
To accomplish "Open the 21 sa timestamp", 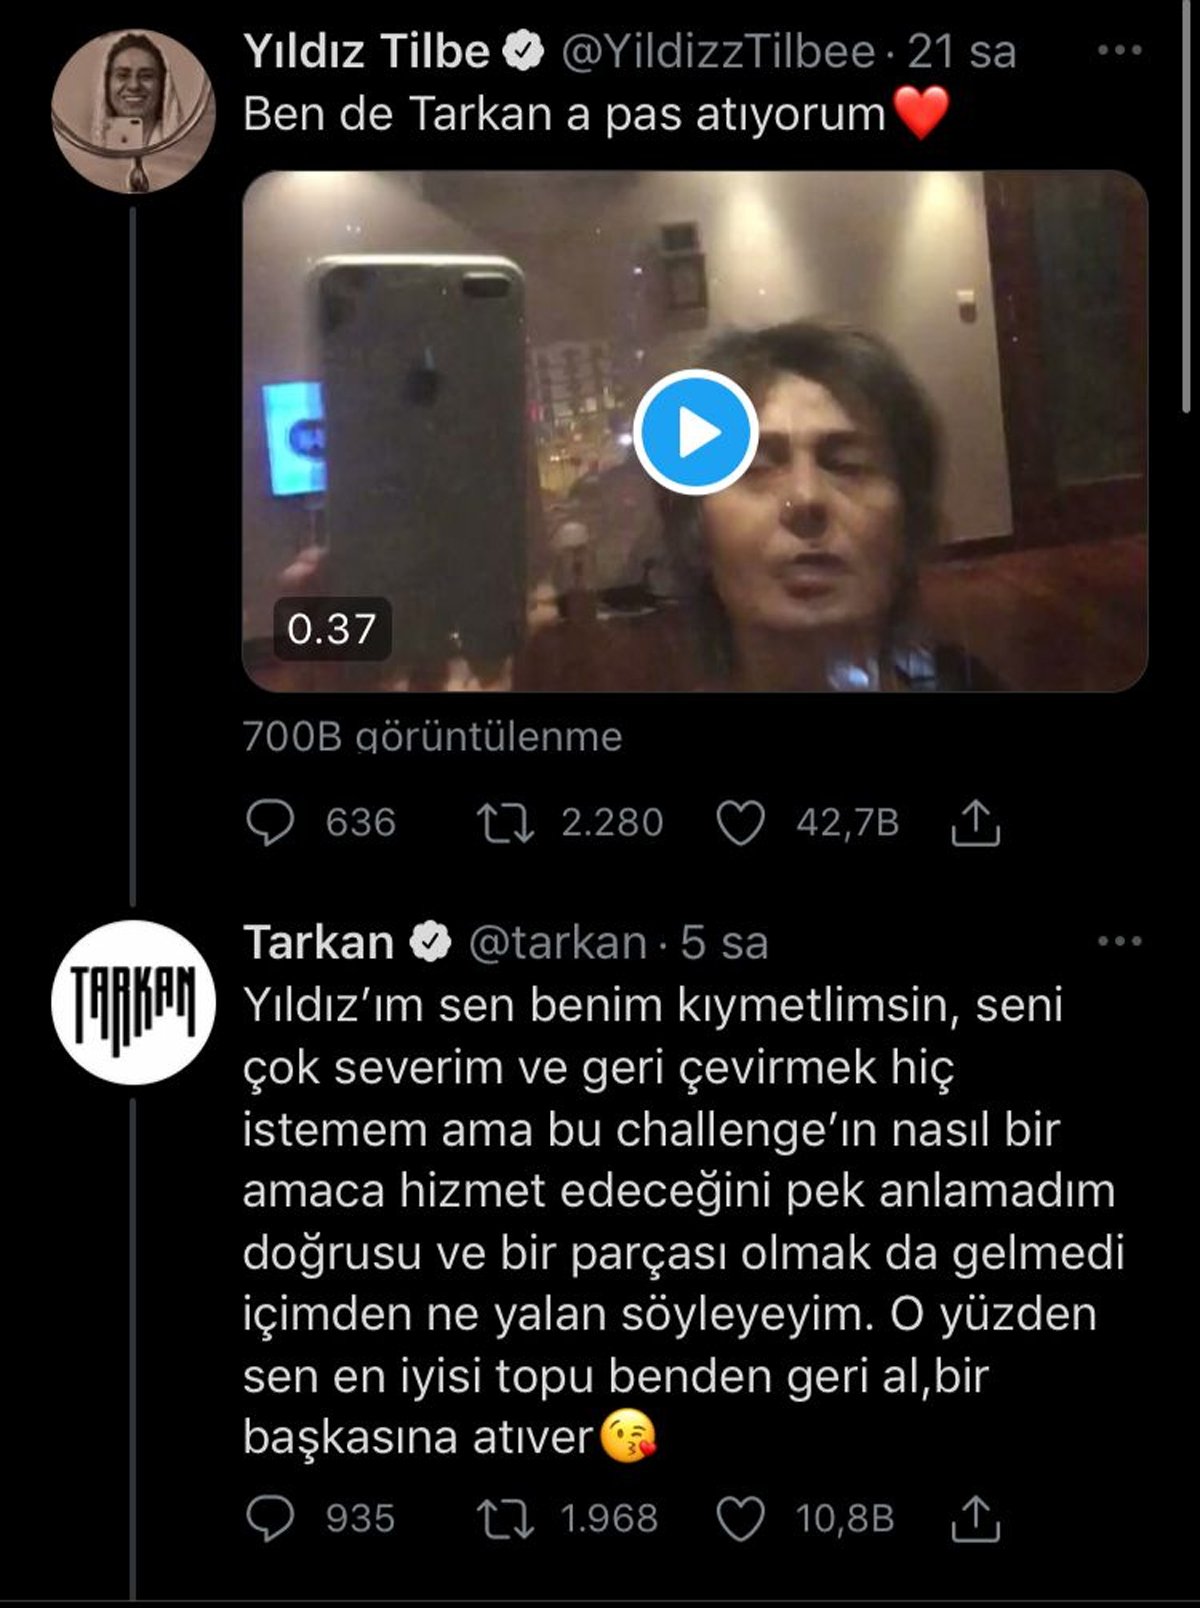I will 962,51.
